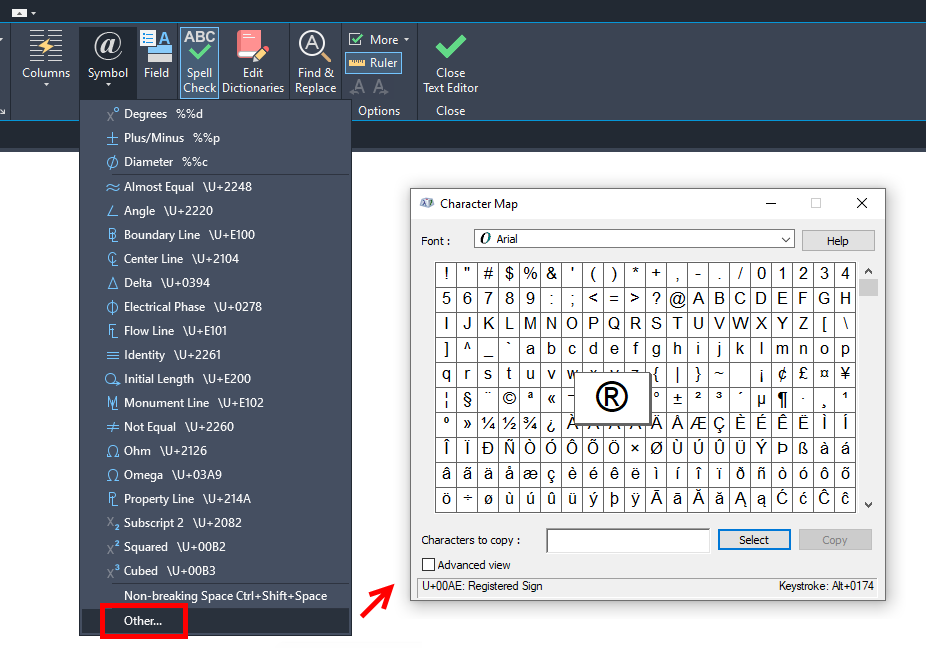Viewport: 926px width, 648px height.
Task: Insert the Property Line symbol
Action: click(216, 499)
